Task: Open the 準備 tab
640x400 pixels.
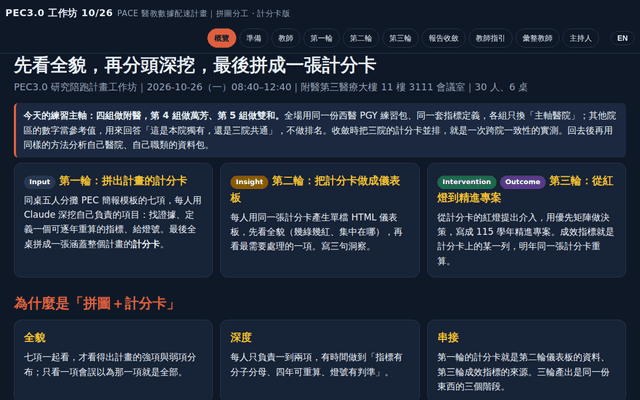Action: point(253,38)
